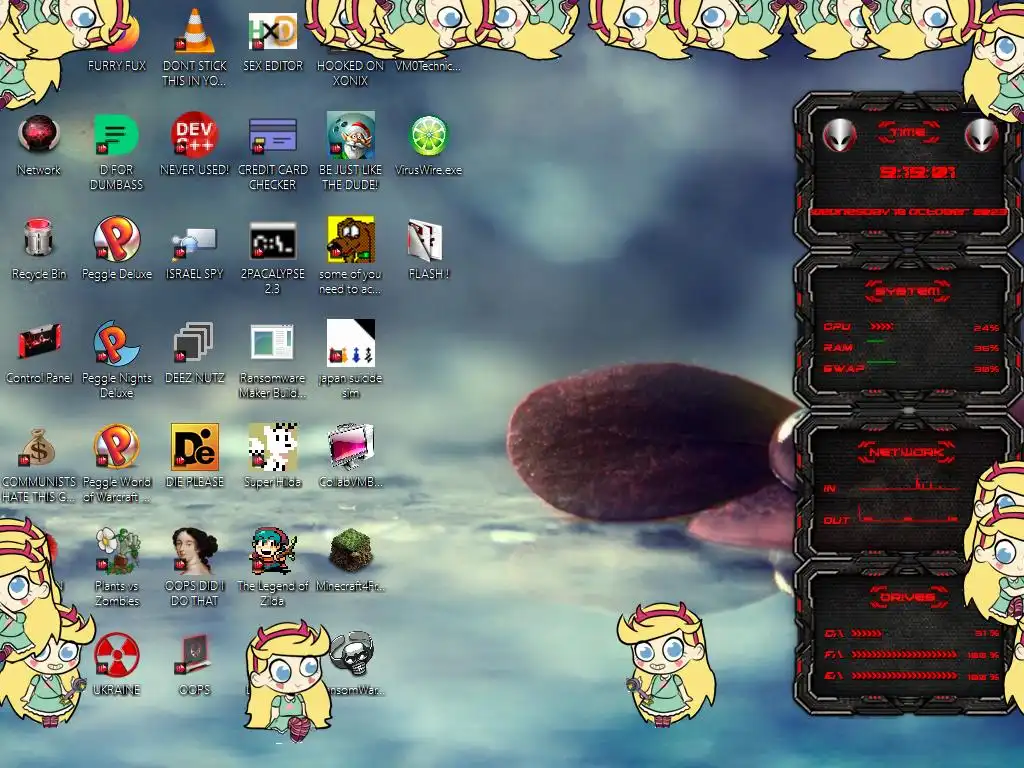Click the DRIVES header on the widget

click(x=908, y=597)
